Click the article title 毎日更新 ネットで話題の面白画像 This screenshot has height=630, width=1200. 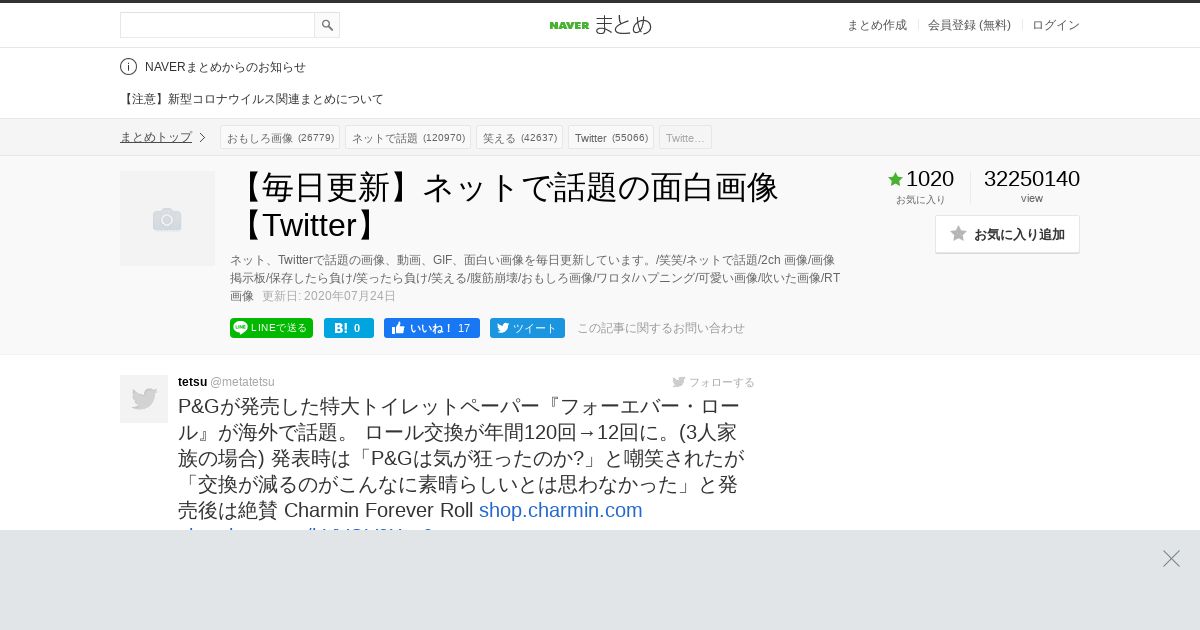[505, 205]
